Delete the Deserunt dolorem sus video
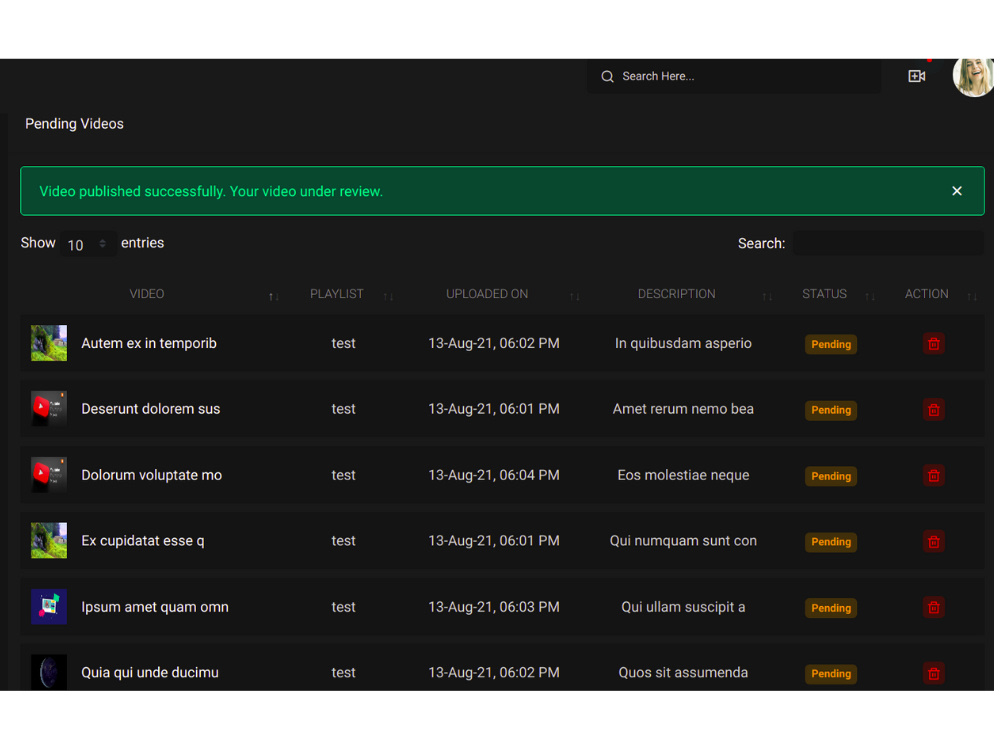1000x750 pixels. (x=934, y=409)
